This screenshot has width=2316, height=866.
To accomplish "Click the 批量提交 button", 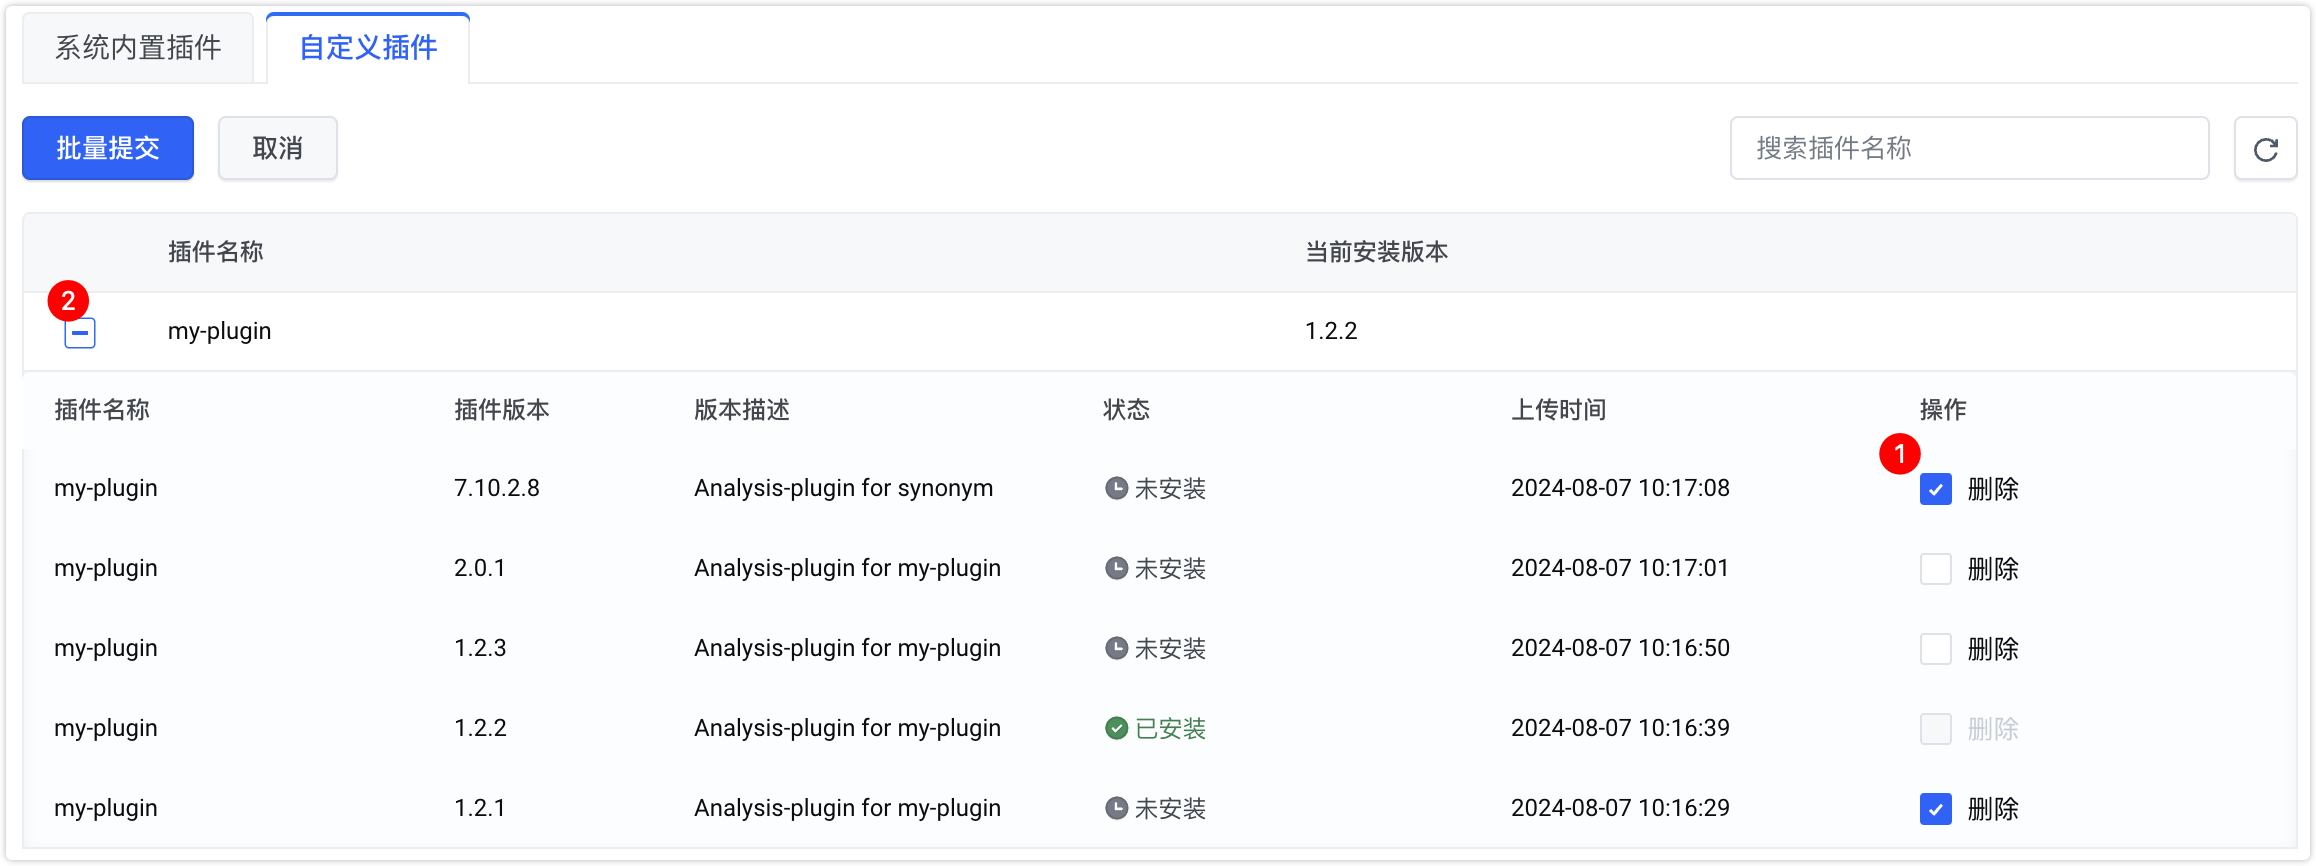I will (x=108, y=148).
